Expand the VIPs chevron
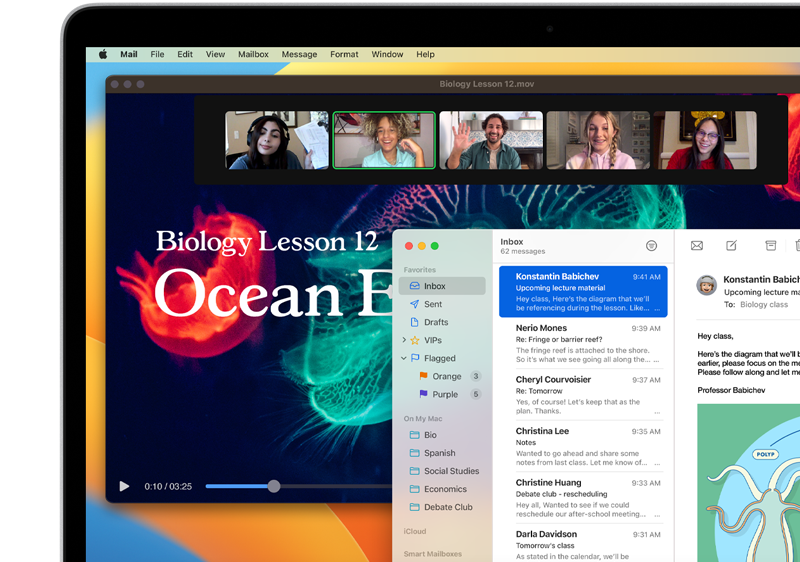The width and height of the screenshot is (800, 562). (x=404, y=340)
